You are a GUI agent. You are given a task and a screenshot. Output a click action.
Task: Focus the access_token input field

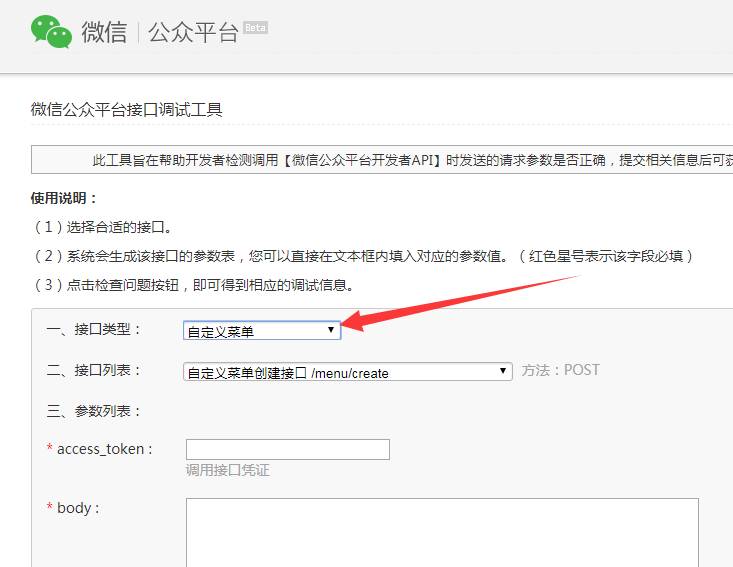pyautogui.click(x=287, y=449)
